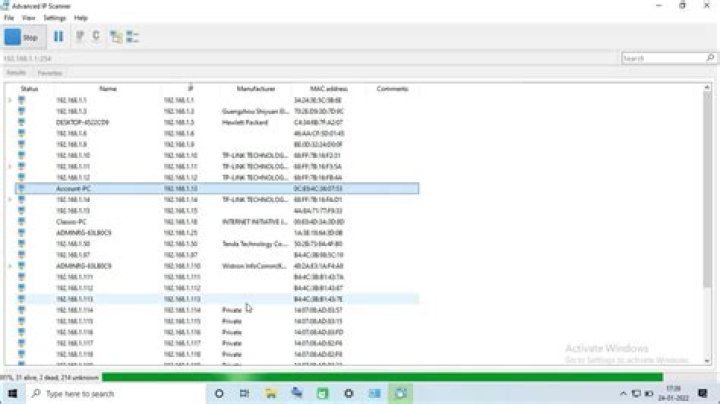Open Task View on the taskbar
Image resolution: width=720 pixels, height=404 pixels.
[244, 393]
